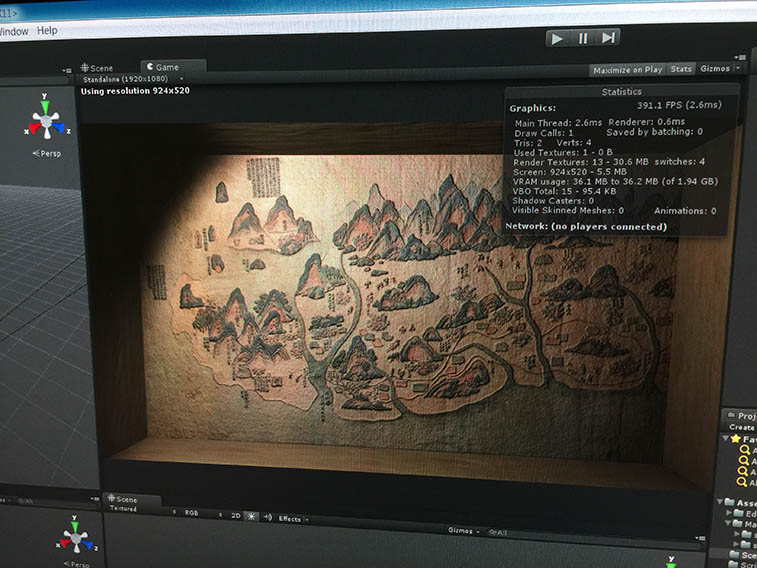Click the red X axis cone on upper scene gizmo

[x=34, y=128]
